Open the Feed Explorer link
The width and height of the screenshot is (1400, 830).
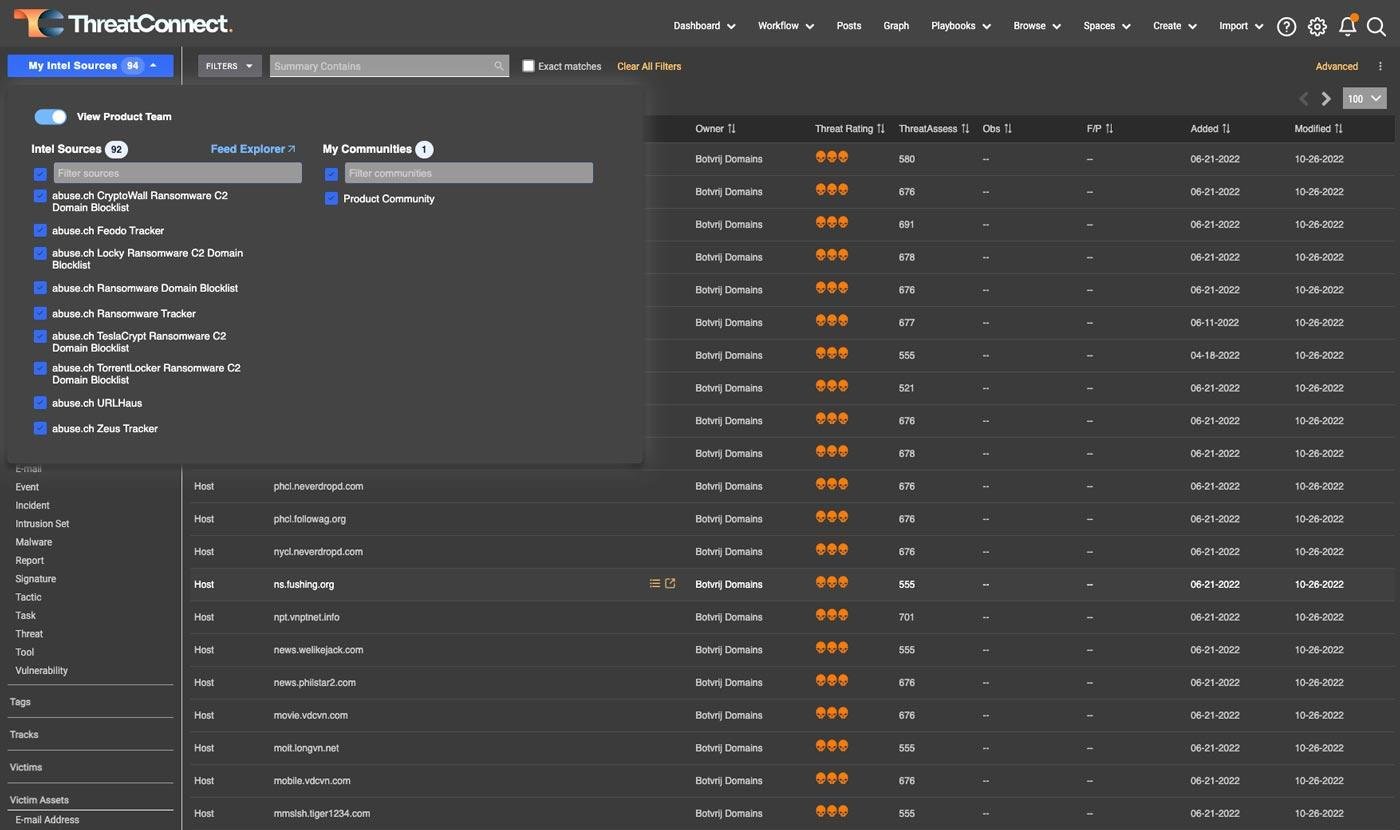(x=253, y=149)
